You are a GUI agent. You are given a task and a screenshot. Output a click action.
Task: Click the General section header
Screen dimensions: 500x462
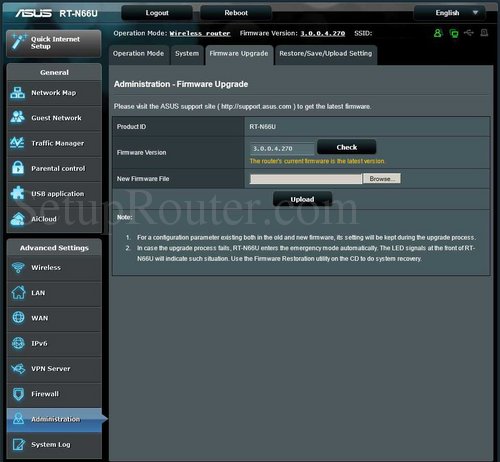pos(54,72)
